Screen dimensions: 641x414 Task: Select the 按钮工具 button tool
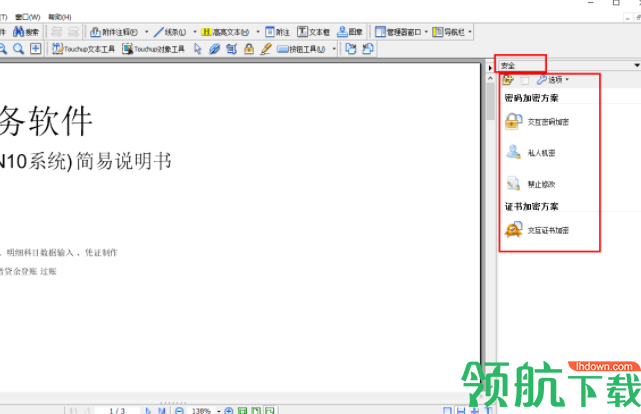pyautogui.click(x=301, y=49)
